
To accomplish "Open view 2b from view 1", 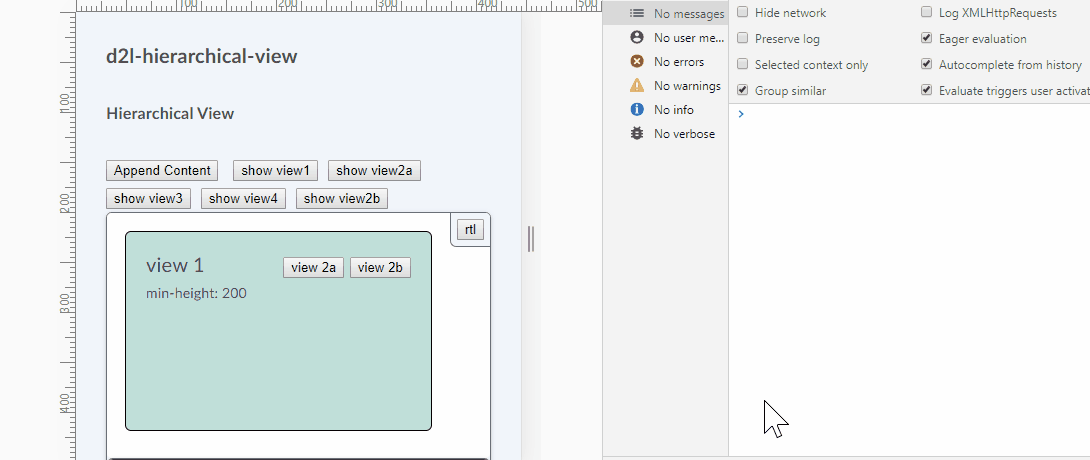I will tap(380, 268).
